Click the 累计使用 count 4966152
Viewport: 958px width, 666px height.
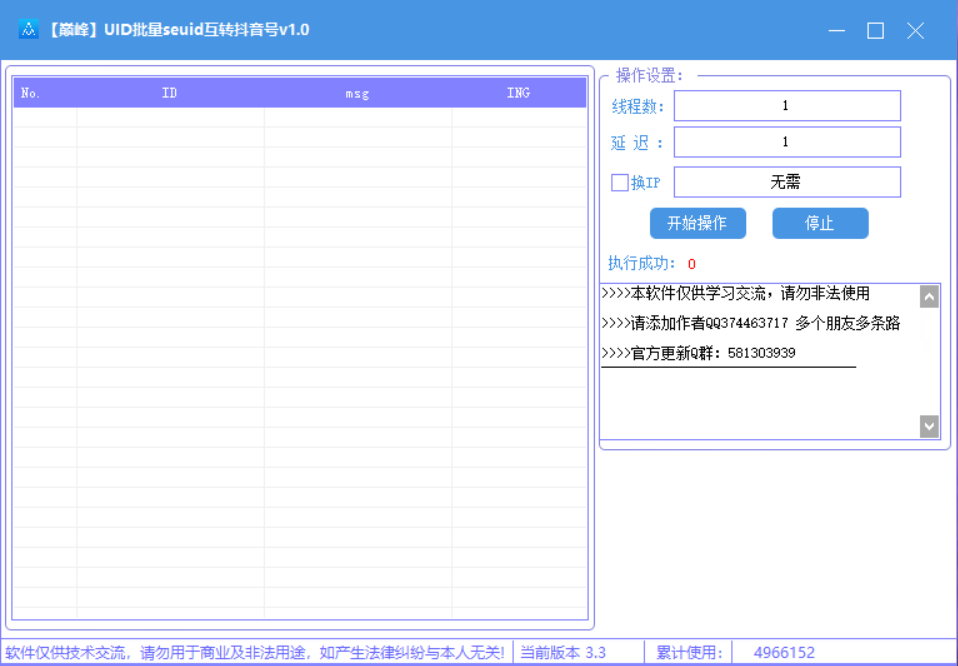point(782,652)
